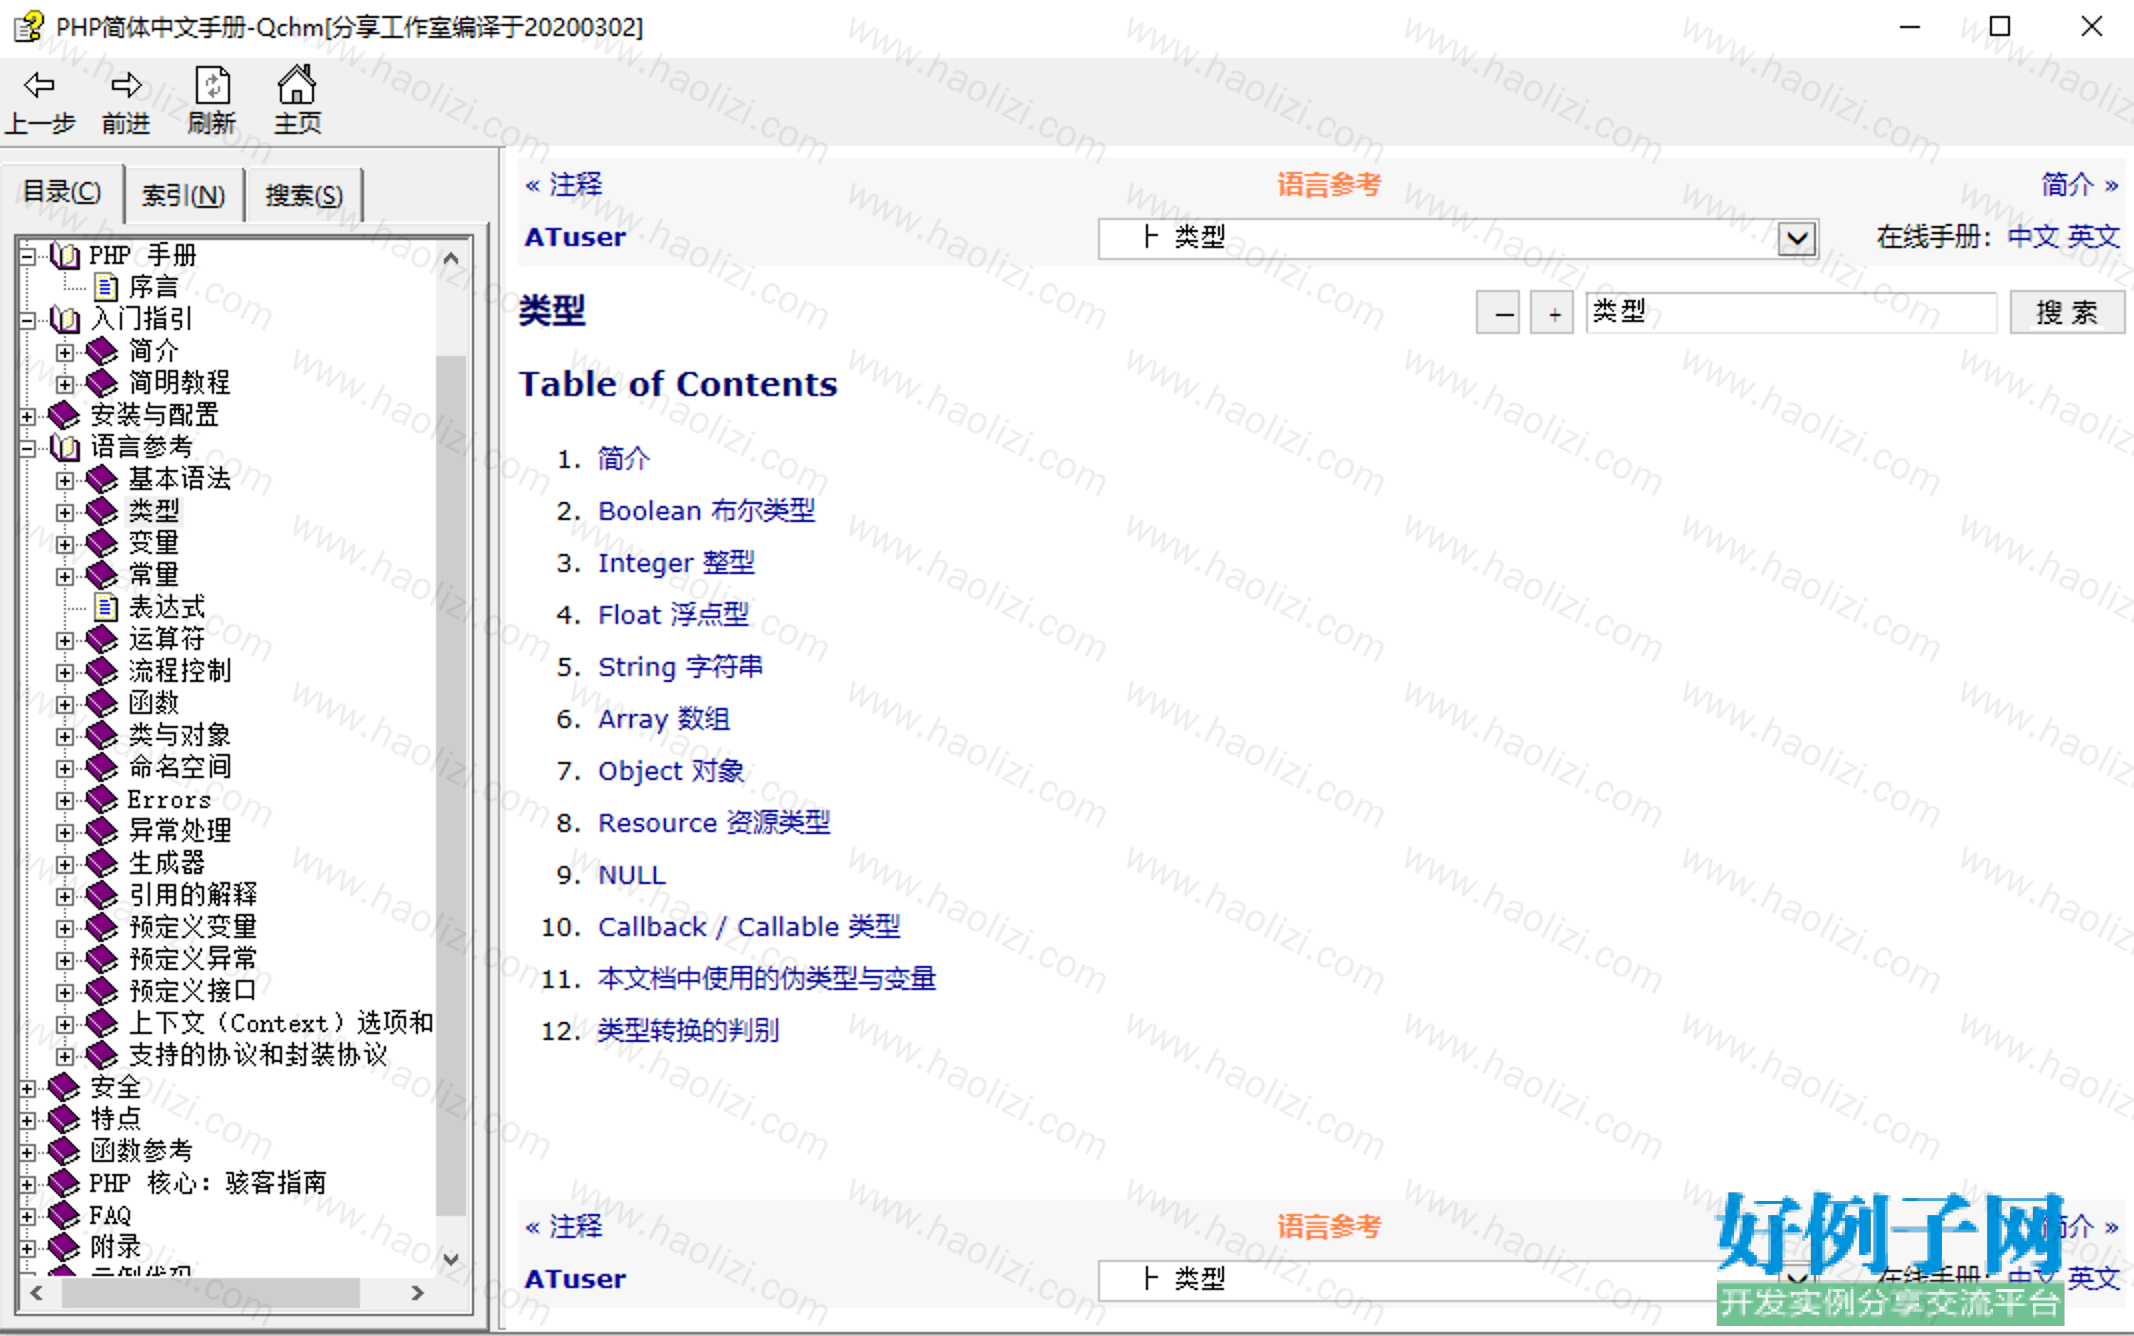Click the purple book icon beside 安装与配置

63,415
